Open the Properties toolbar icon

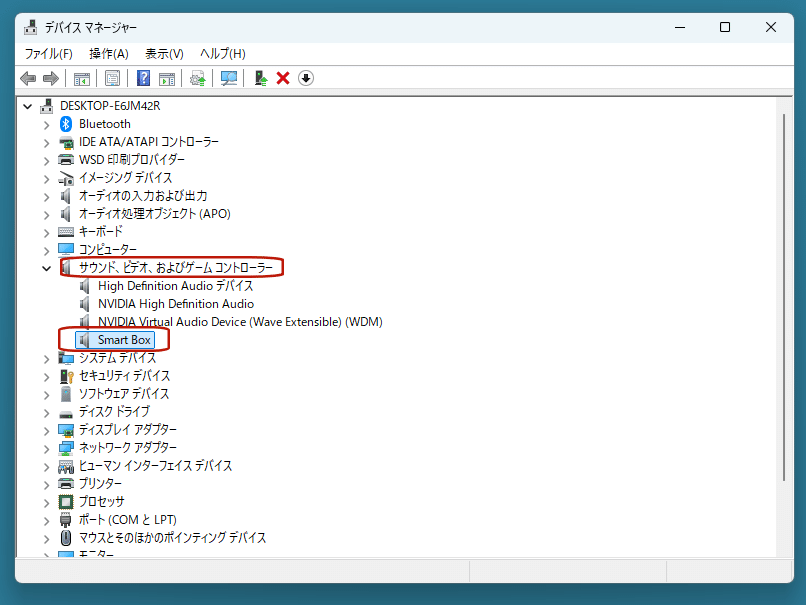click(112, 78)
